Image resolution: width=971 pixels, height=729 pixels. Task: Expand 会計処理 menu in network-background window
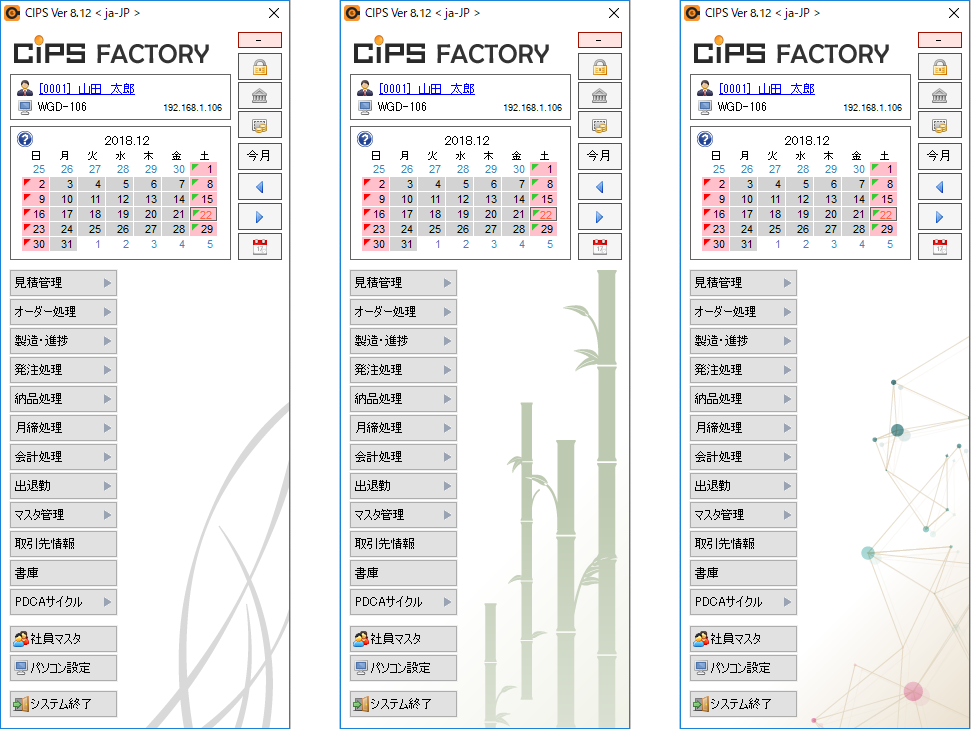tap(743, 457)
